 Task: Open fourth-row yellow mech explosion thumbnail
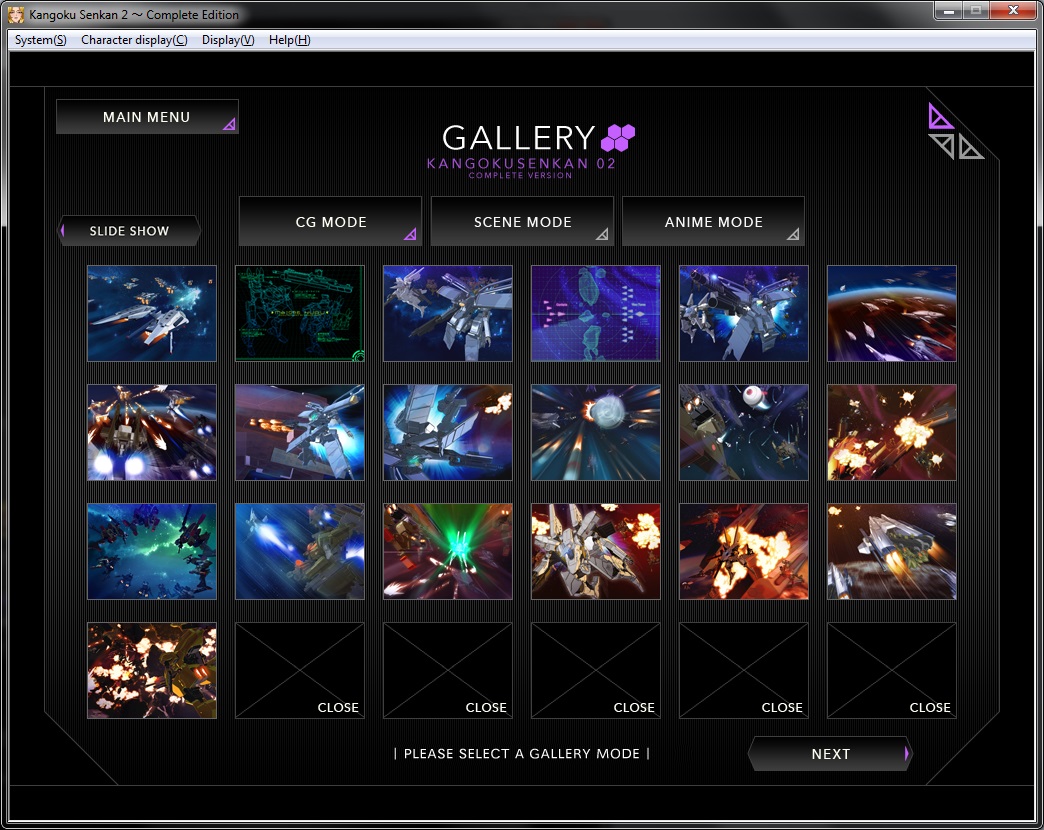click(152, 670)
